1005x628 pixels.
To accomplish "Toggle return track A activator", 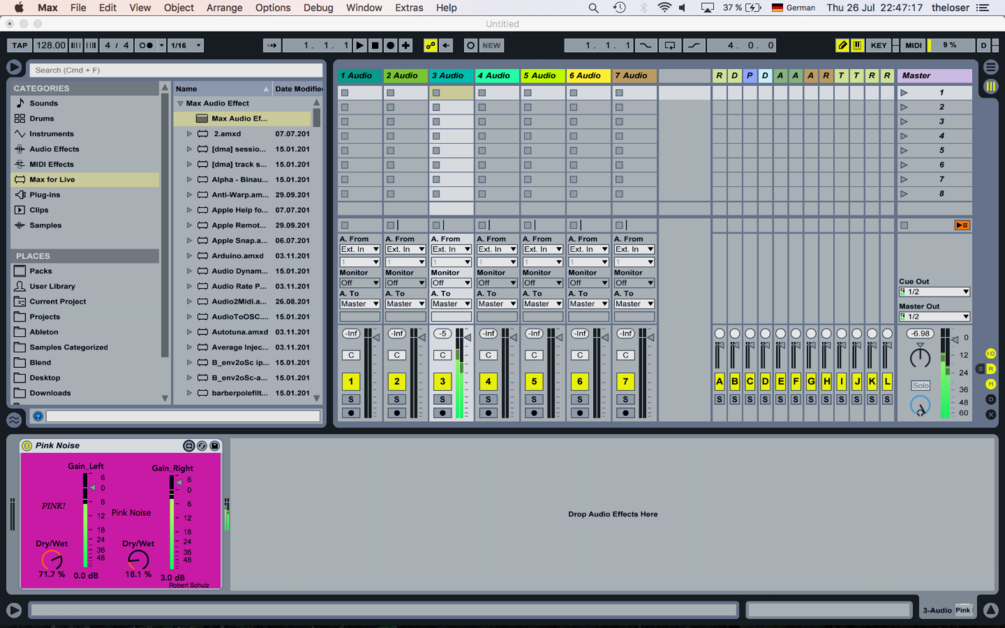I will [719, 381].
